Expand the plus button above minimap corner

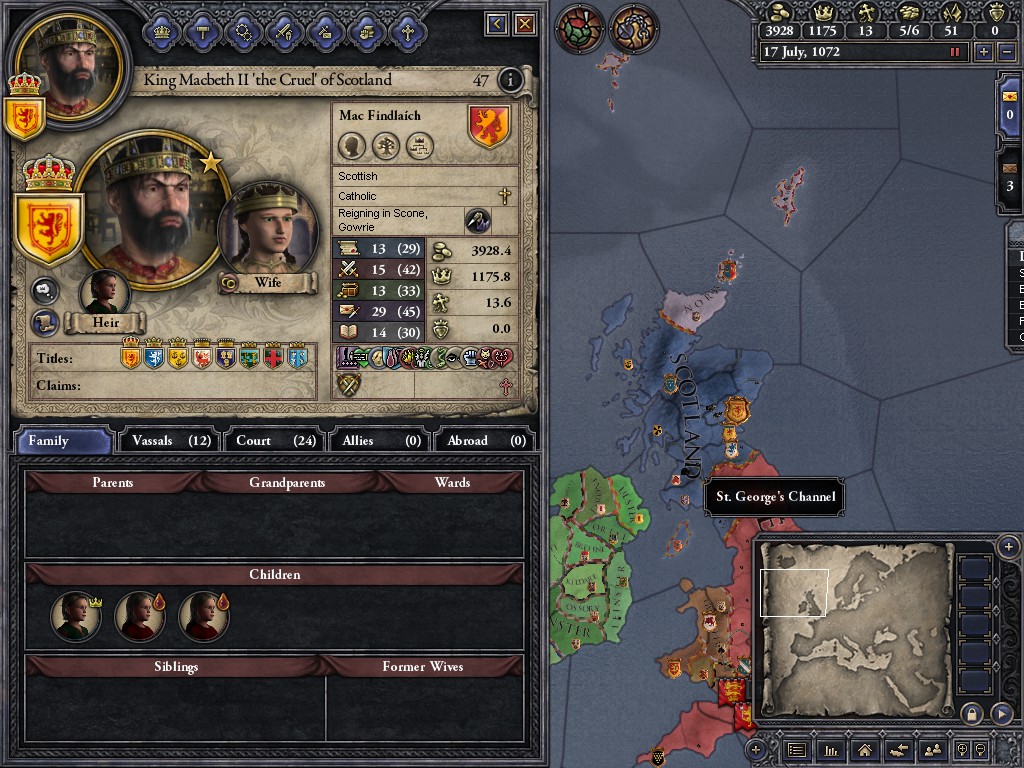point(1008,546)
